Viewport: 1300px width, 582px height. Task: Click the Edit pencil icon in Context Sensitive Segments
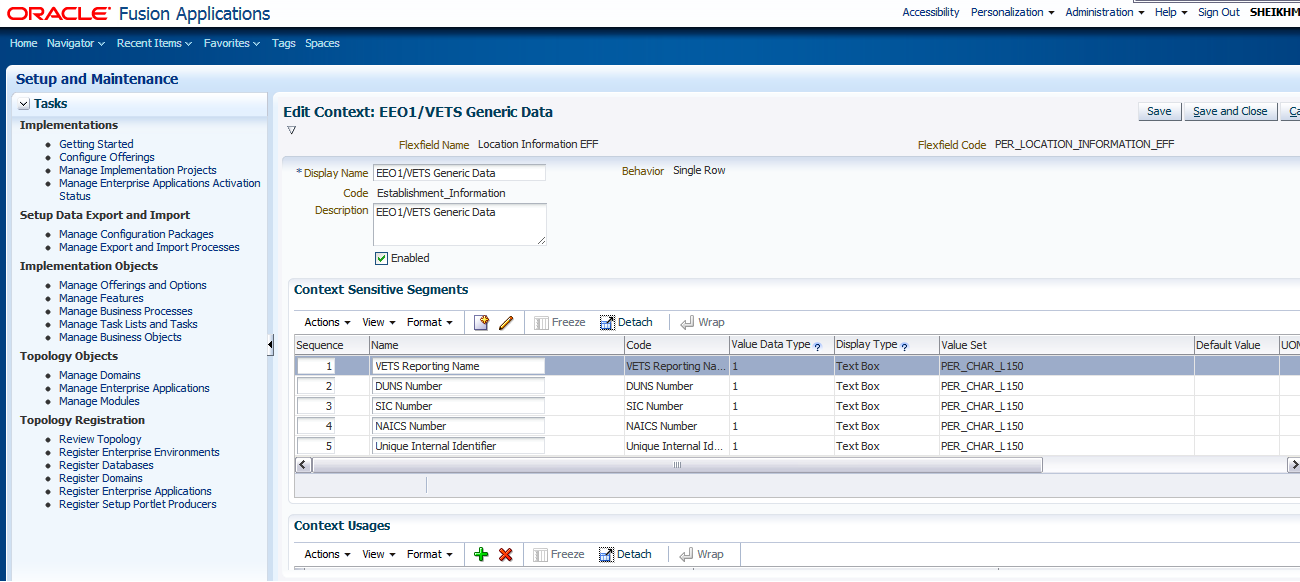[x=506, y=322]
